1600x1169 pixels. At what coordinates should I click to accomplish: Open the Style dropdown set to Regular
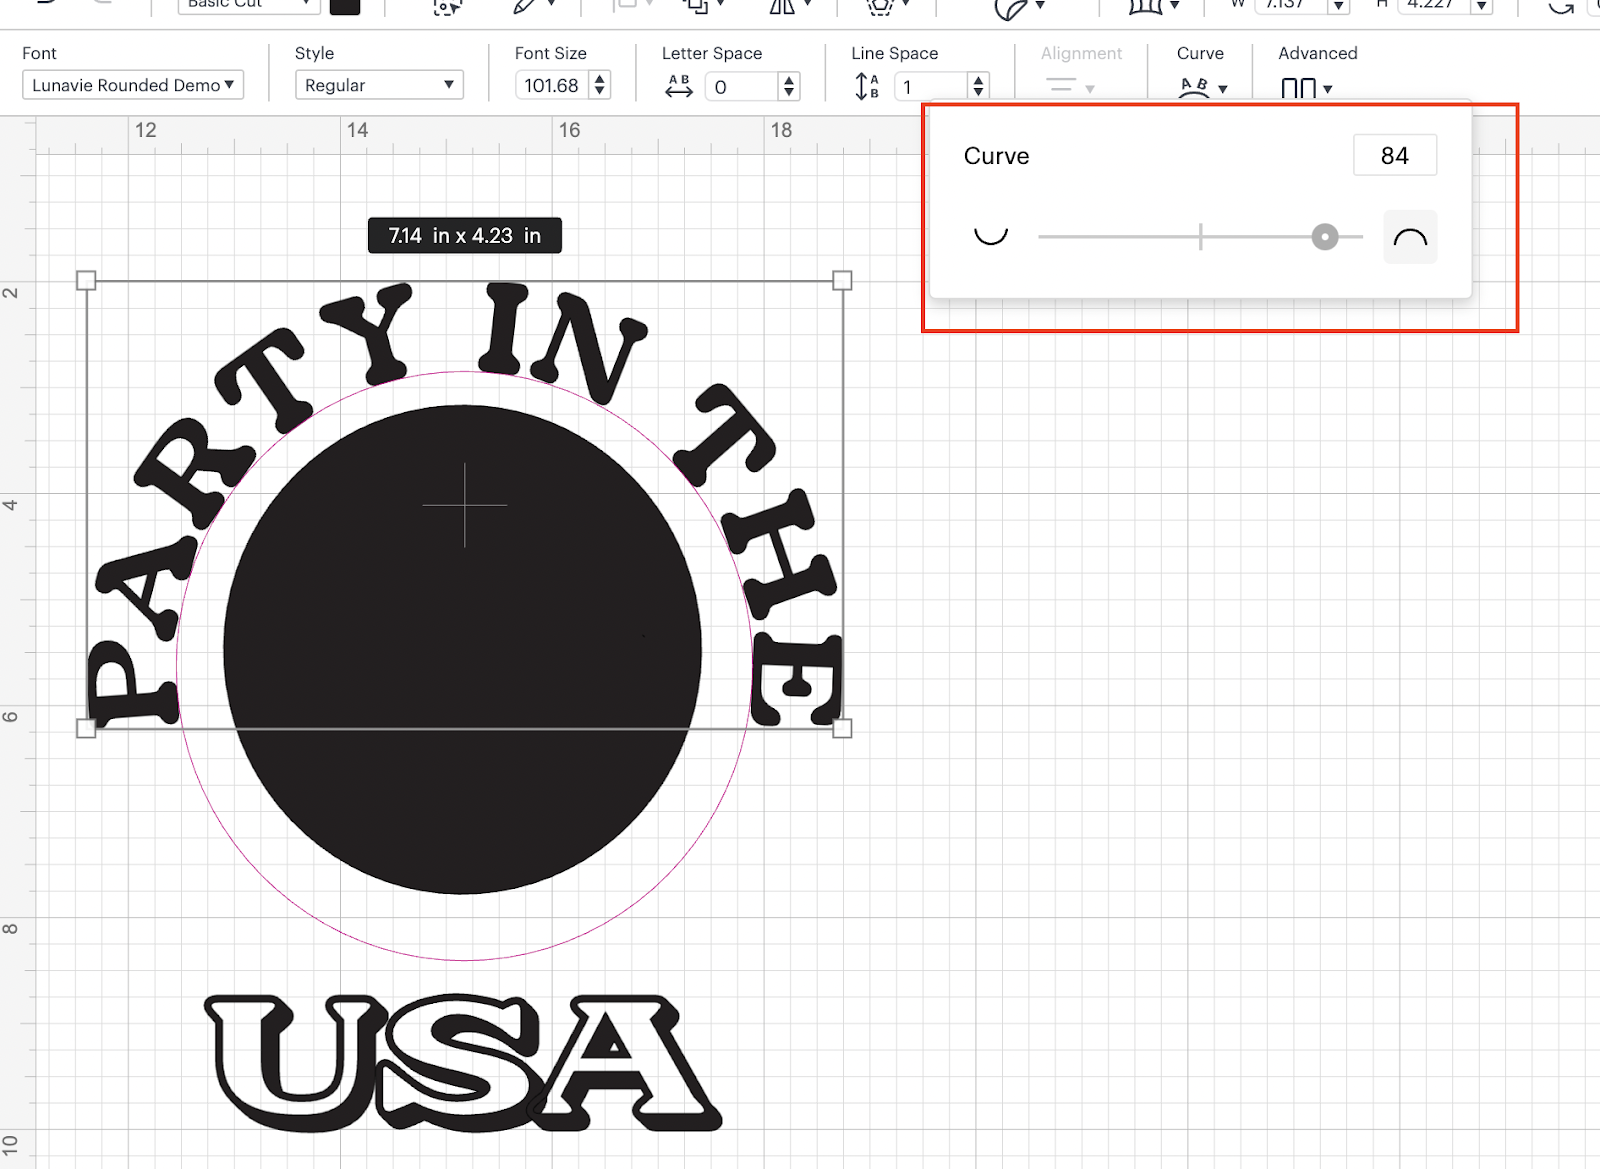point(379,85)
